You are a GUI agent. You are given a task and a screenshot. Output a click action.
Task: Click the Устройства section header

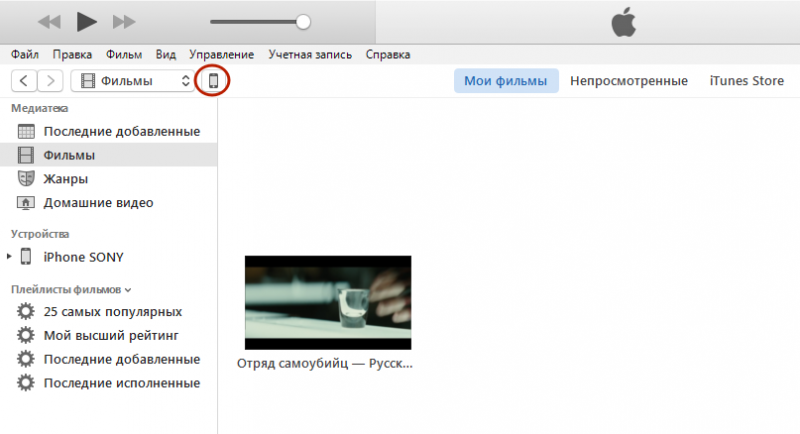point(40,234)
